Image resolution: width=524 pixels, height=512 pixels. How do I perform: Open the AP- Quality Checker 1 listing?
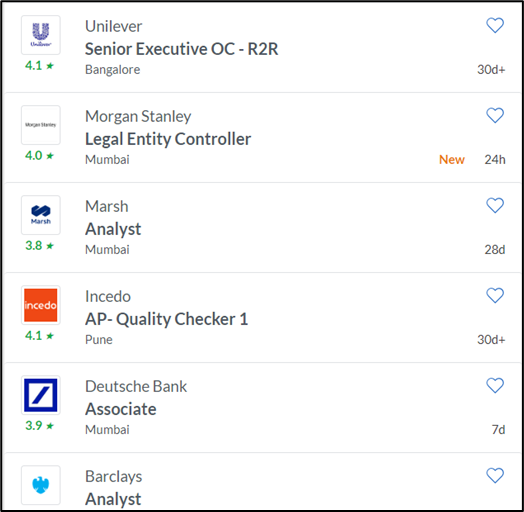(x=166, y=319)
